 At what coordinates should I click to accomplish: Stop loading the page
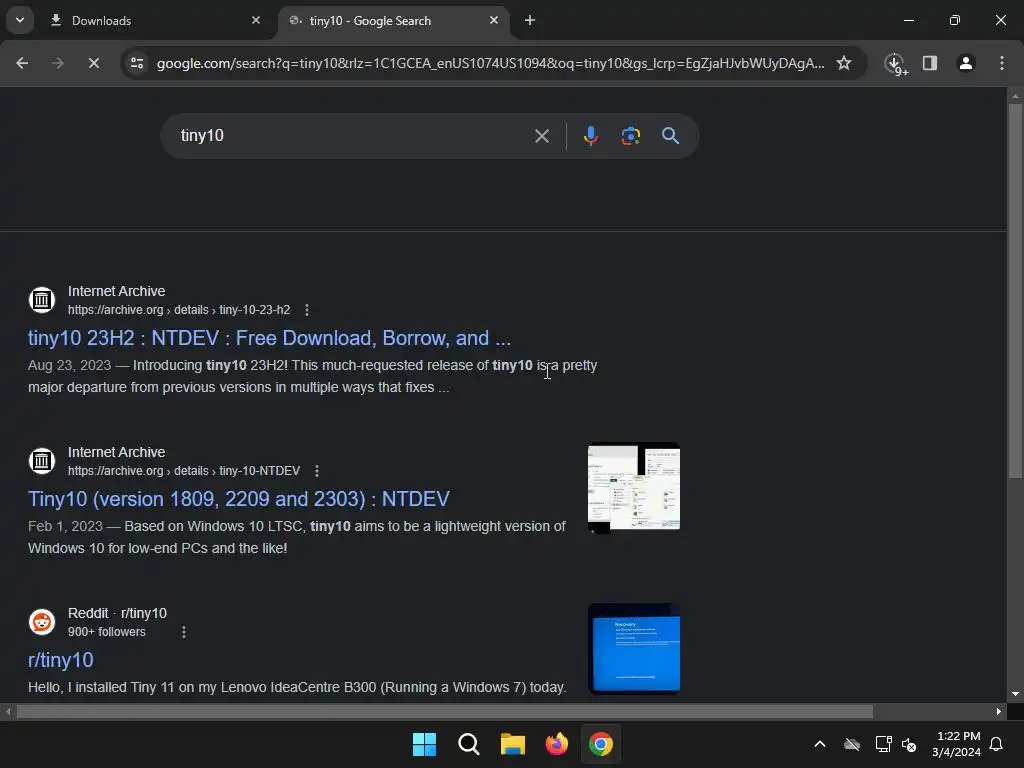[x=94, y=63]
